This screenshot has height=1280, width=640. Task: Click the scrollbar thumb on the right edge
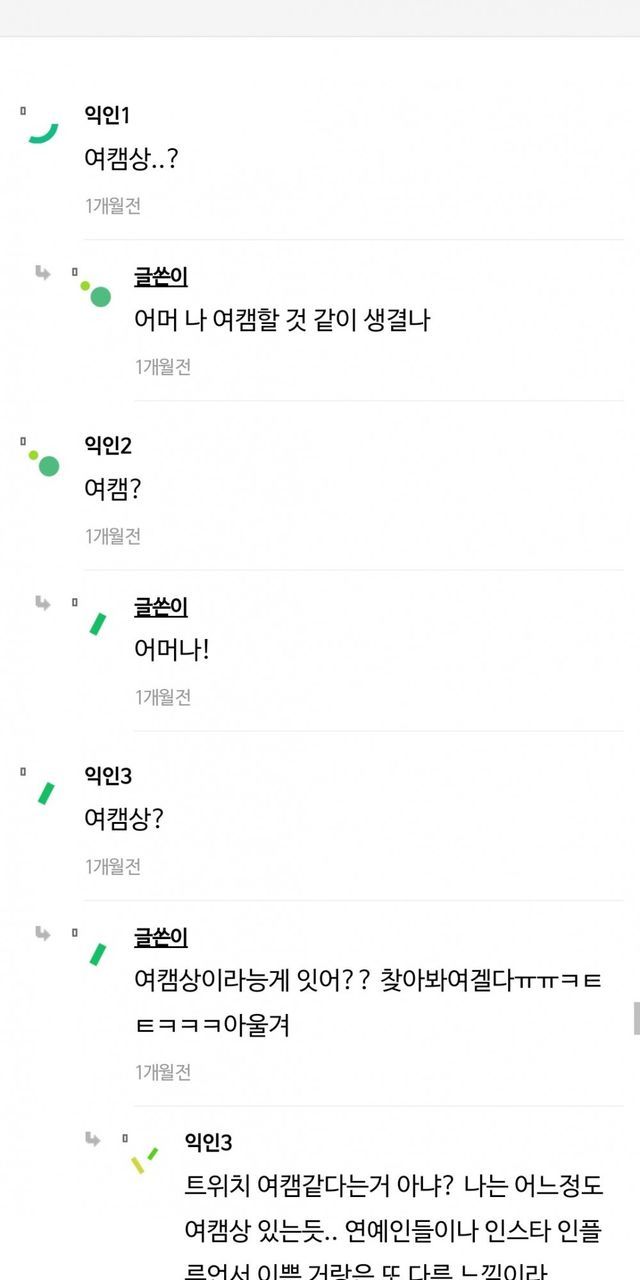636,1018
